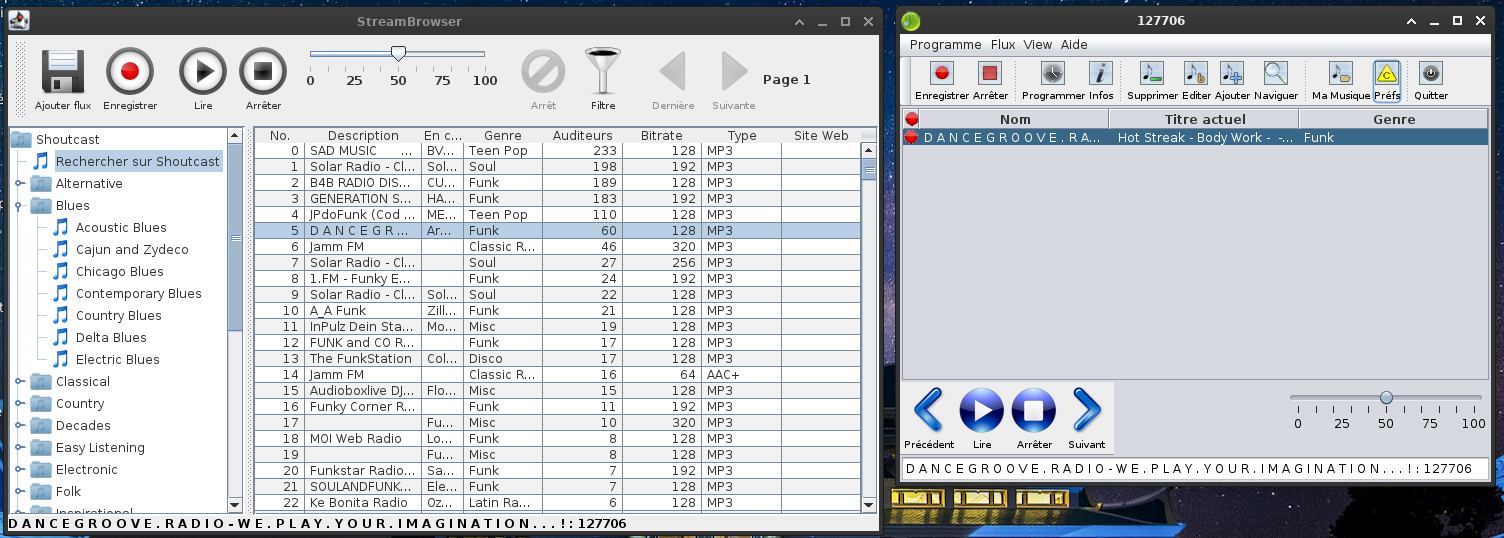Expand the Classical folder node
This screenshot has height=538, width=1504.
[x=19, y=382]
